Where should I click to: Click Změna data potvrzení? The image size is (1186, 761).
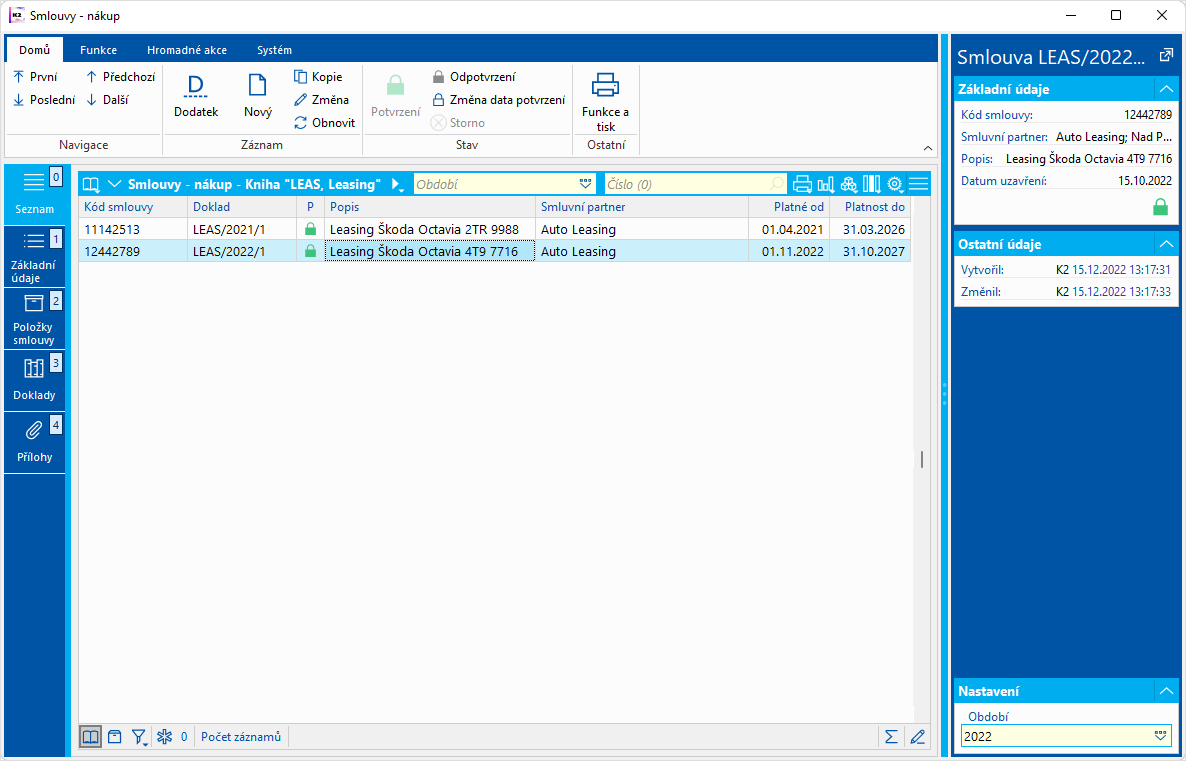click(498, 100)
